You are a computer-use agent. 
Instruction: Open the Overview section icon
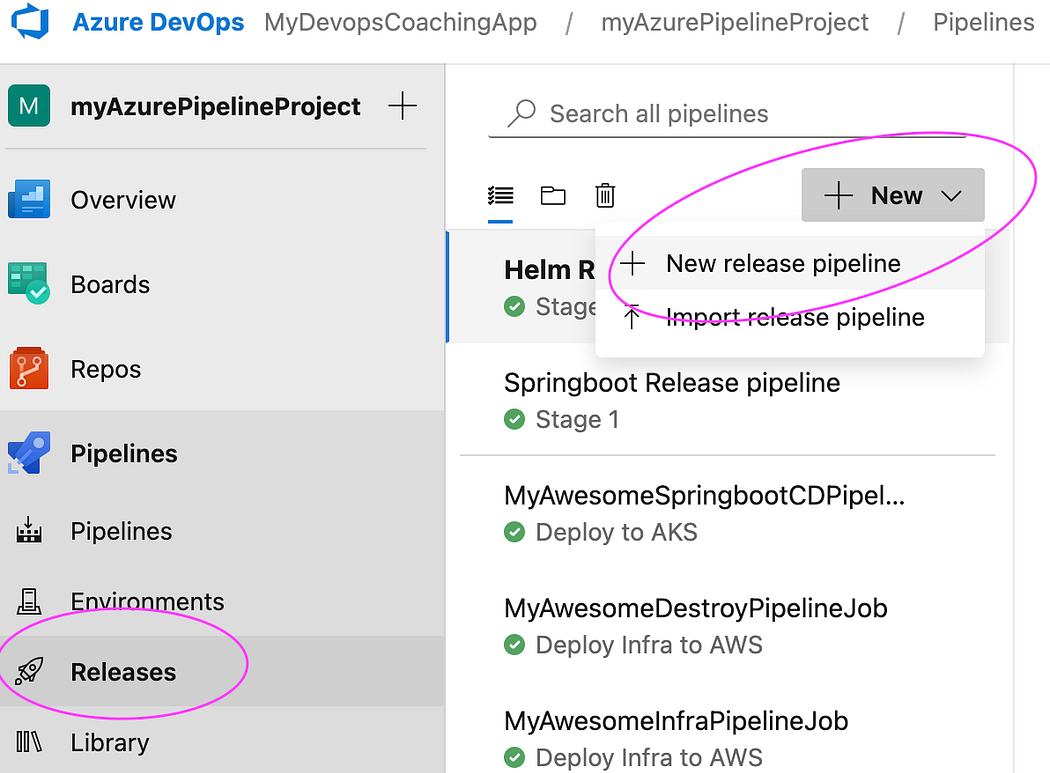pos(29,200)
